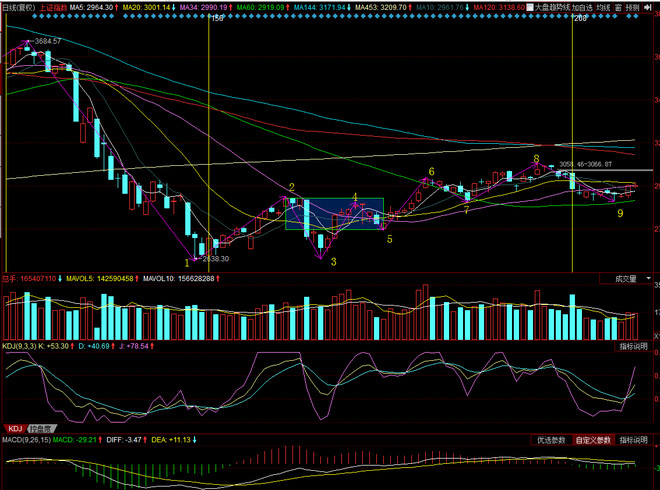This screenshot has height=490, width=660.
Task: Click the D: +40.69 value
Action: click(96, 346)
